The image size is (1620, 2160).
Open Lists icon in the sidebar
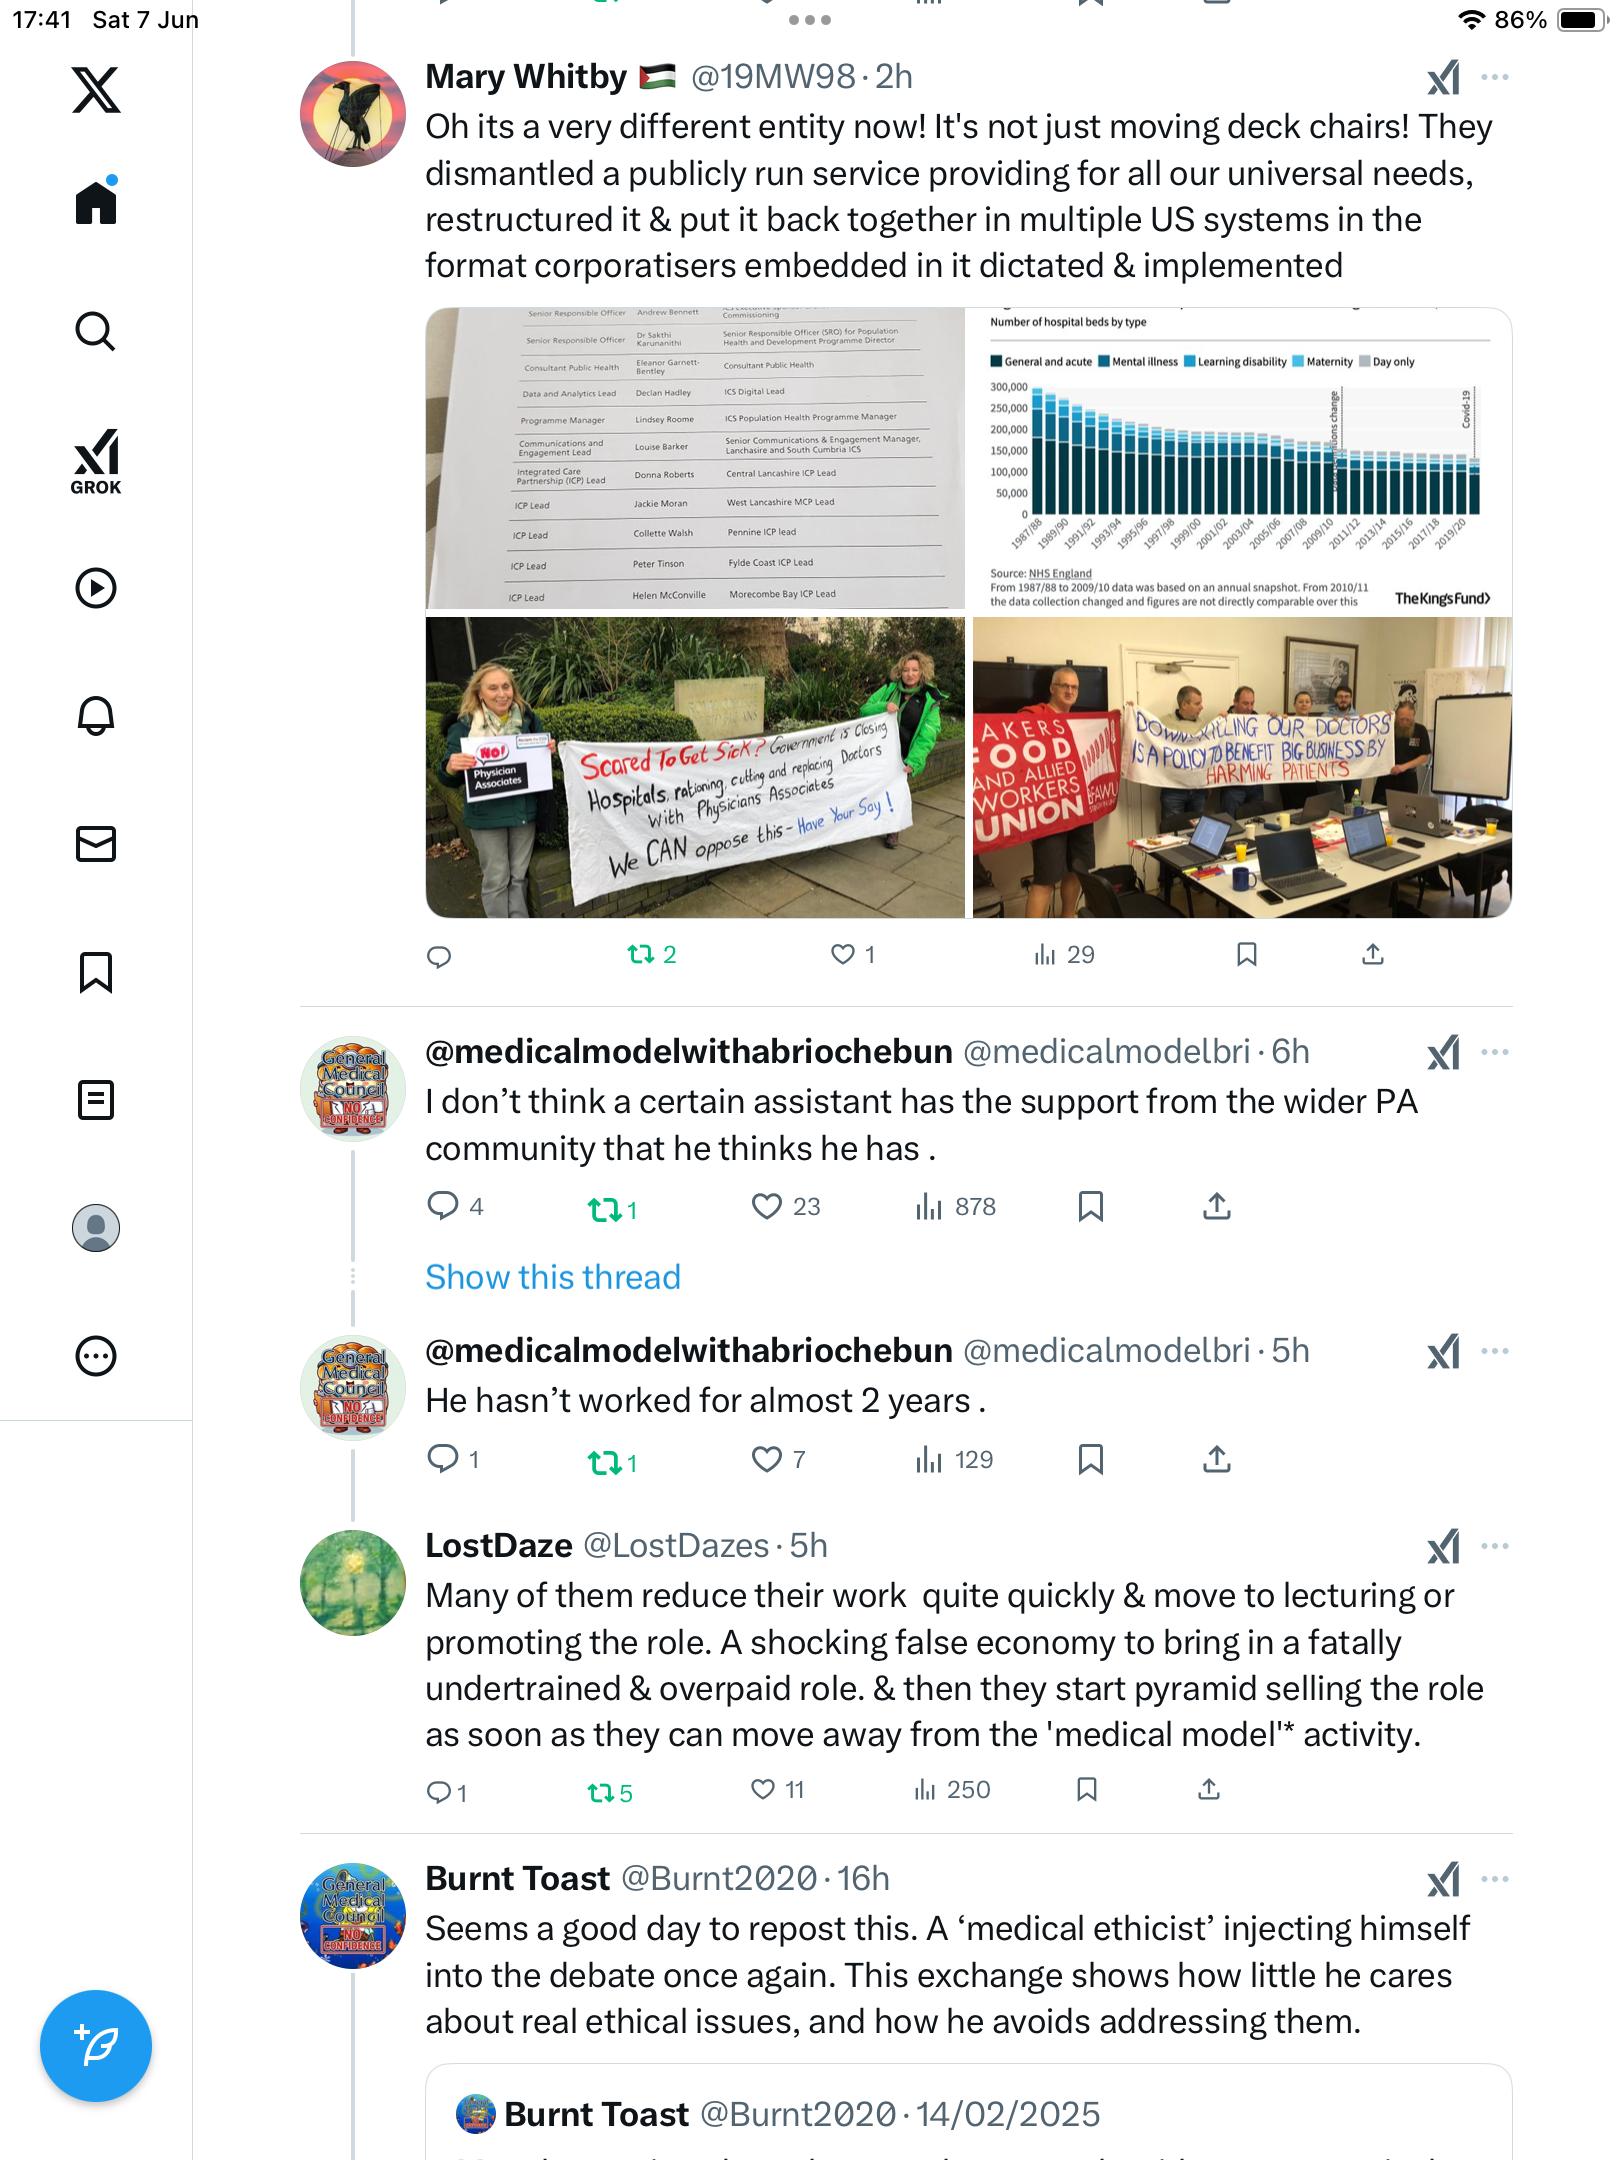[96, 1100]
